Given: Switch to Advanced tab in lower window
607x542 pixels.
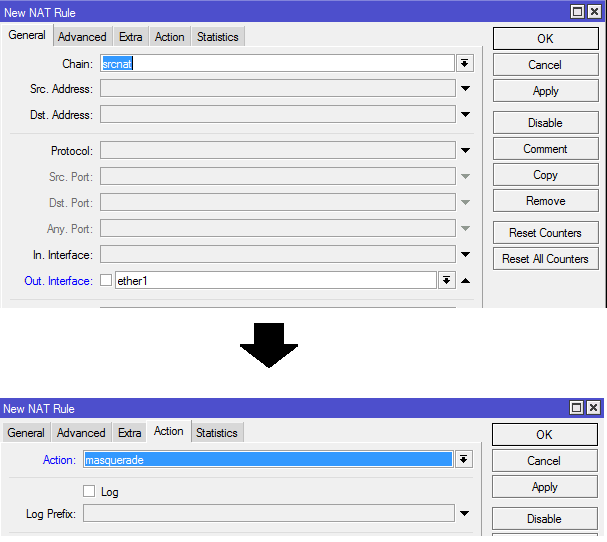Looking at the screenshot, I should [81, 432].
